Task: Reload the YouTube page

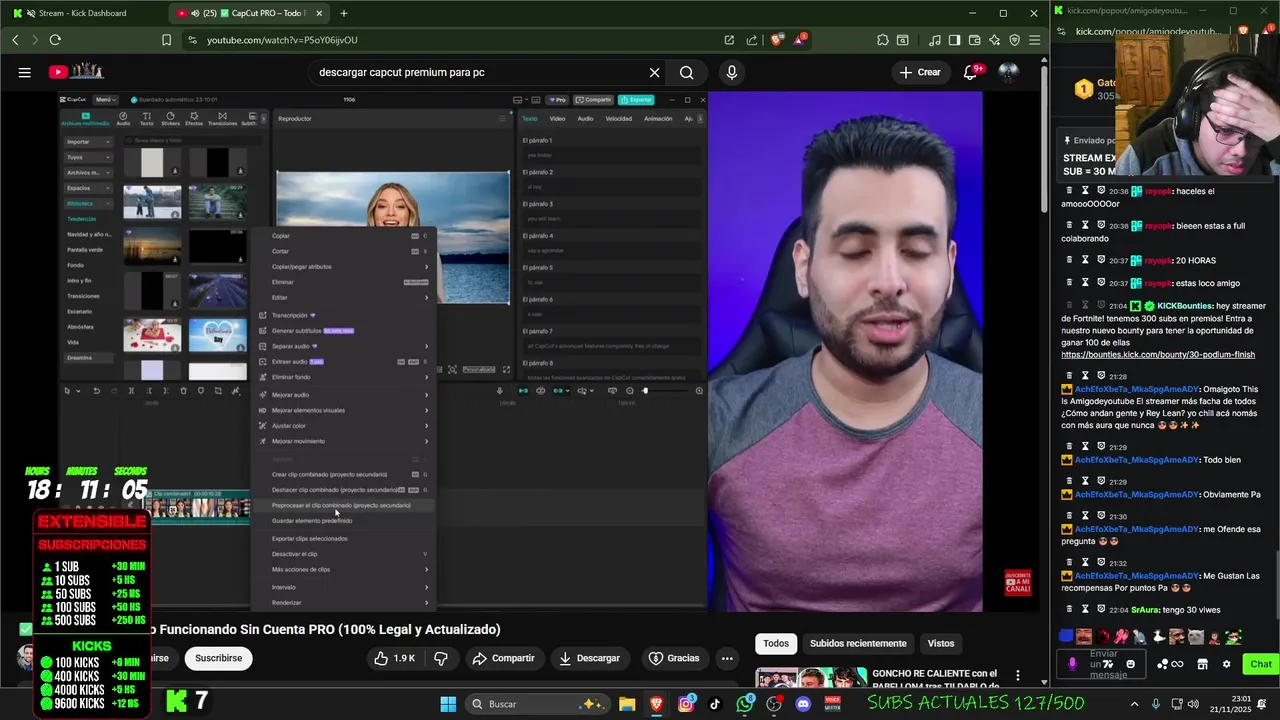Action: point(55,40)
